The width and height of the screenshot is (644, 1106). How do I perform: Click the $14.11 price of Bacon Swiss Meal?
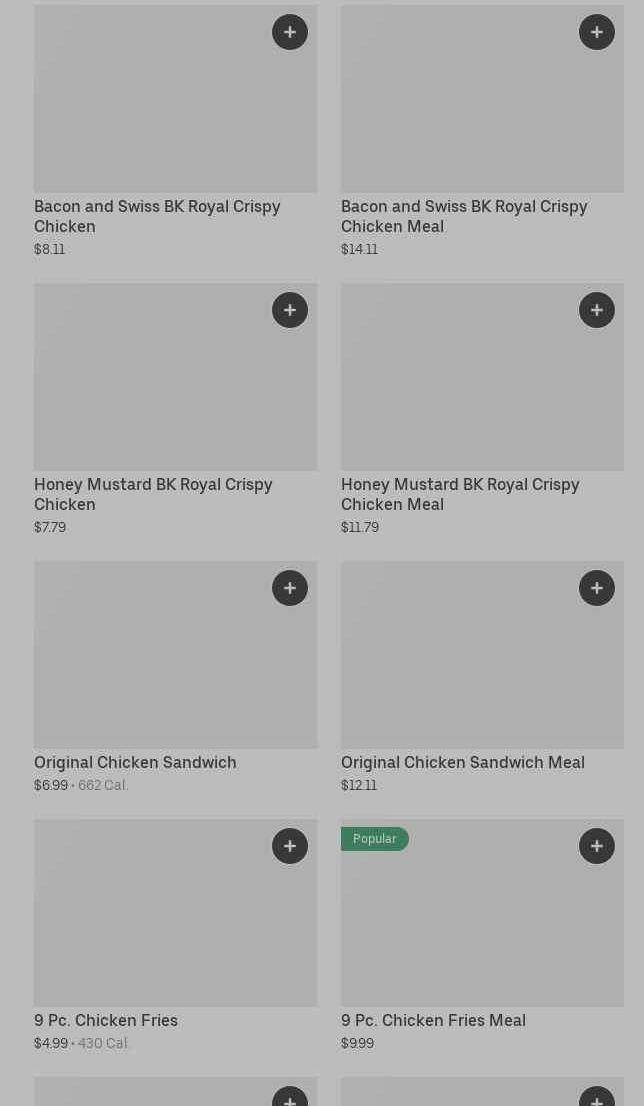(x=359, y=249)
